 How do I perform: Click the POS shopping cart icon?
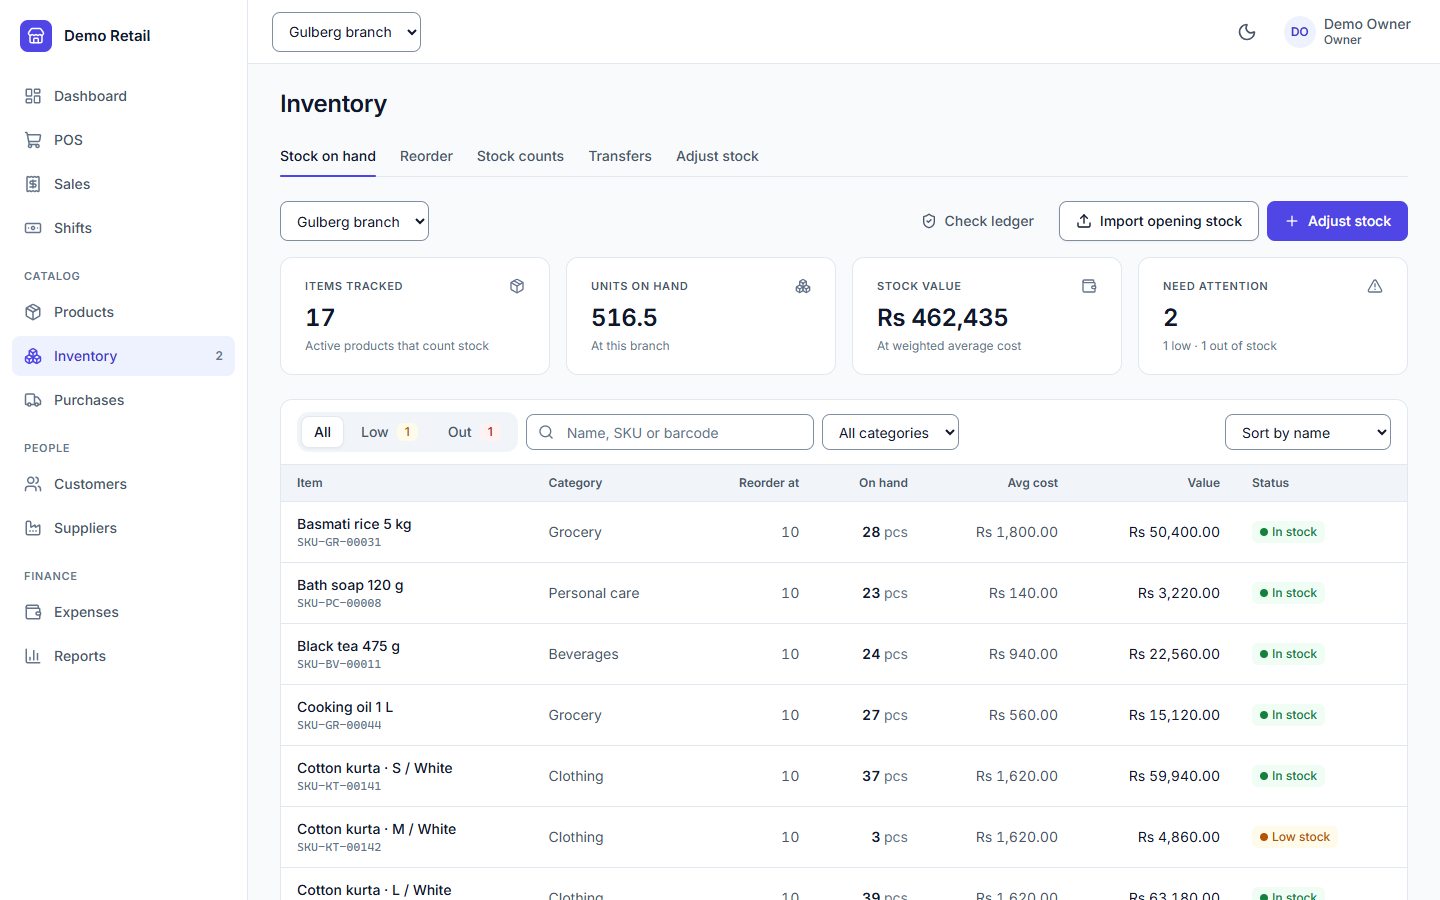click(x=33, y=140)
